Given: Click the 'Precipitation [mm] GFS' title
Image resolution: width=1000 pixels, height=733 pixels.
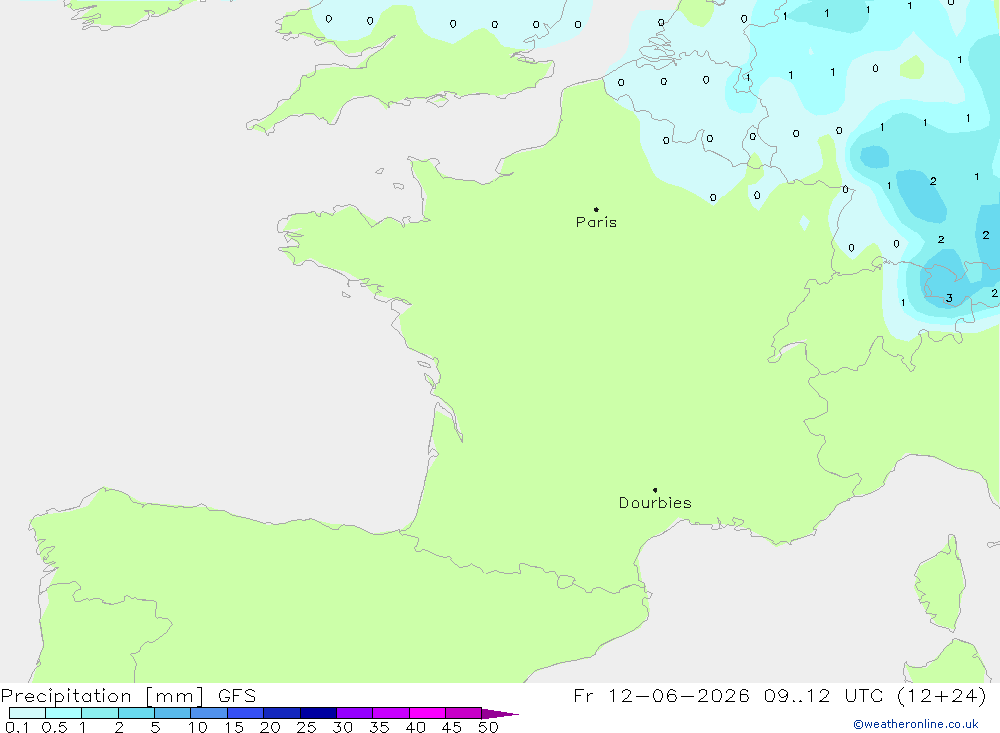Looking at the screenshot, I should 128,695.
